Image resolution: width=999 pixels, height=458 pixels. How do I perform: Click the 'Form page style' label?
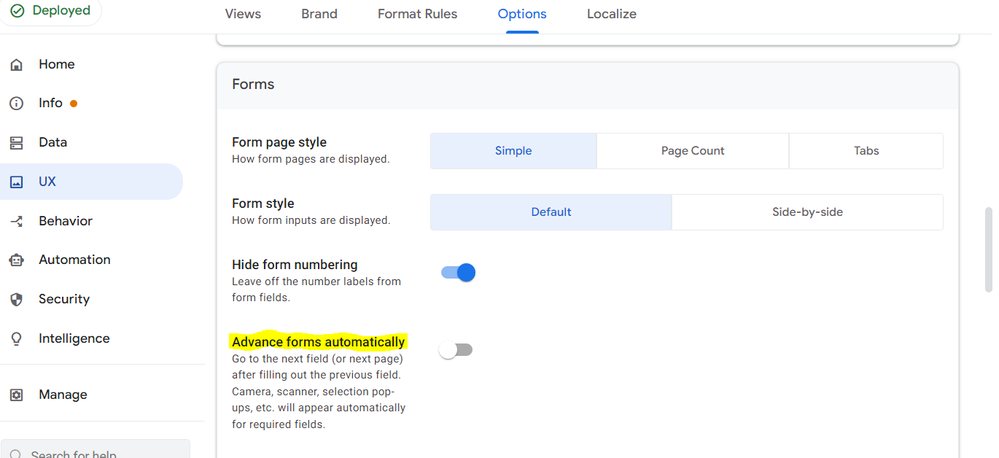point(279,142)
